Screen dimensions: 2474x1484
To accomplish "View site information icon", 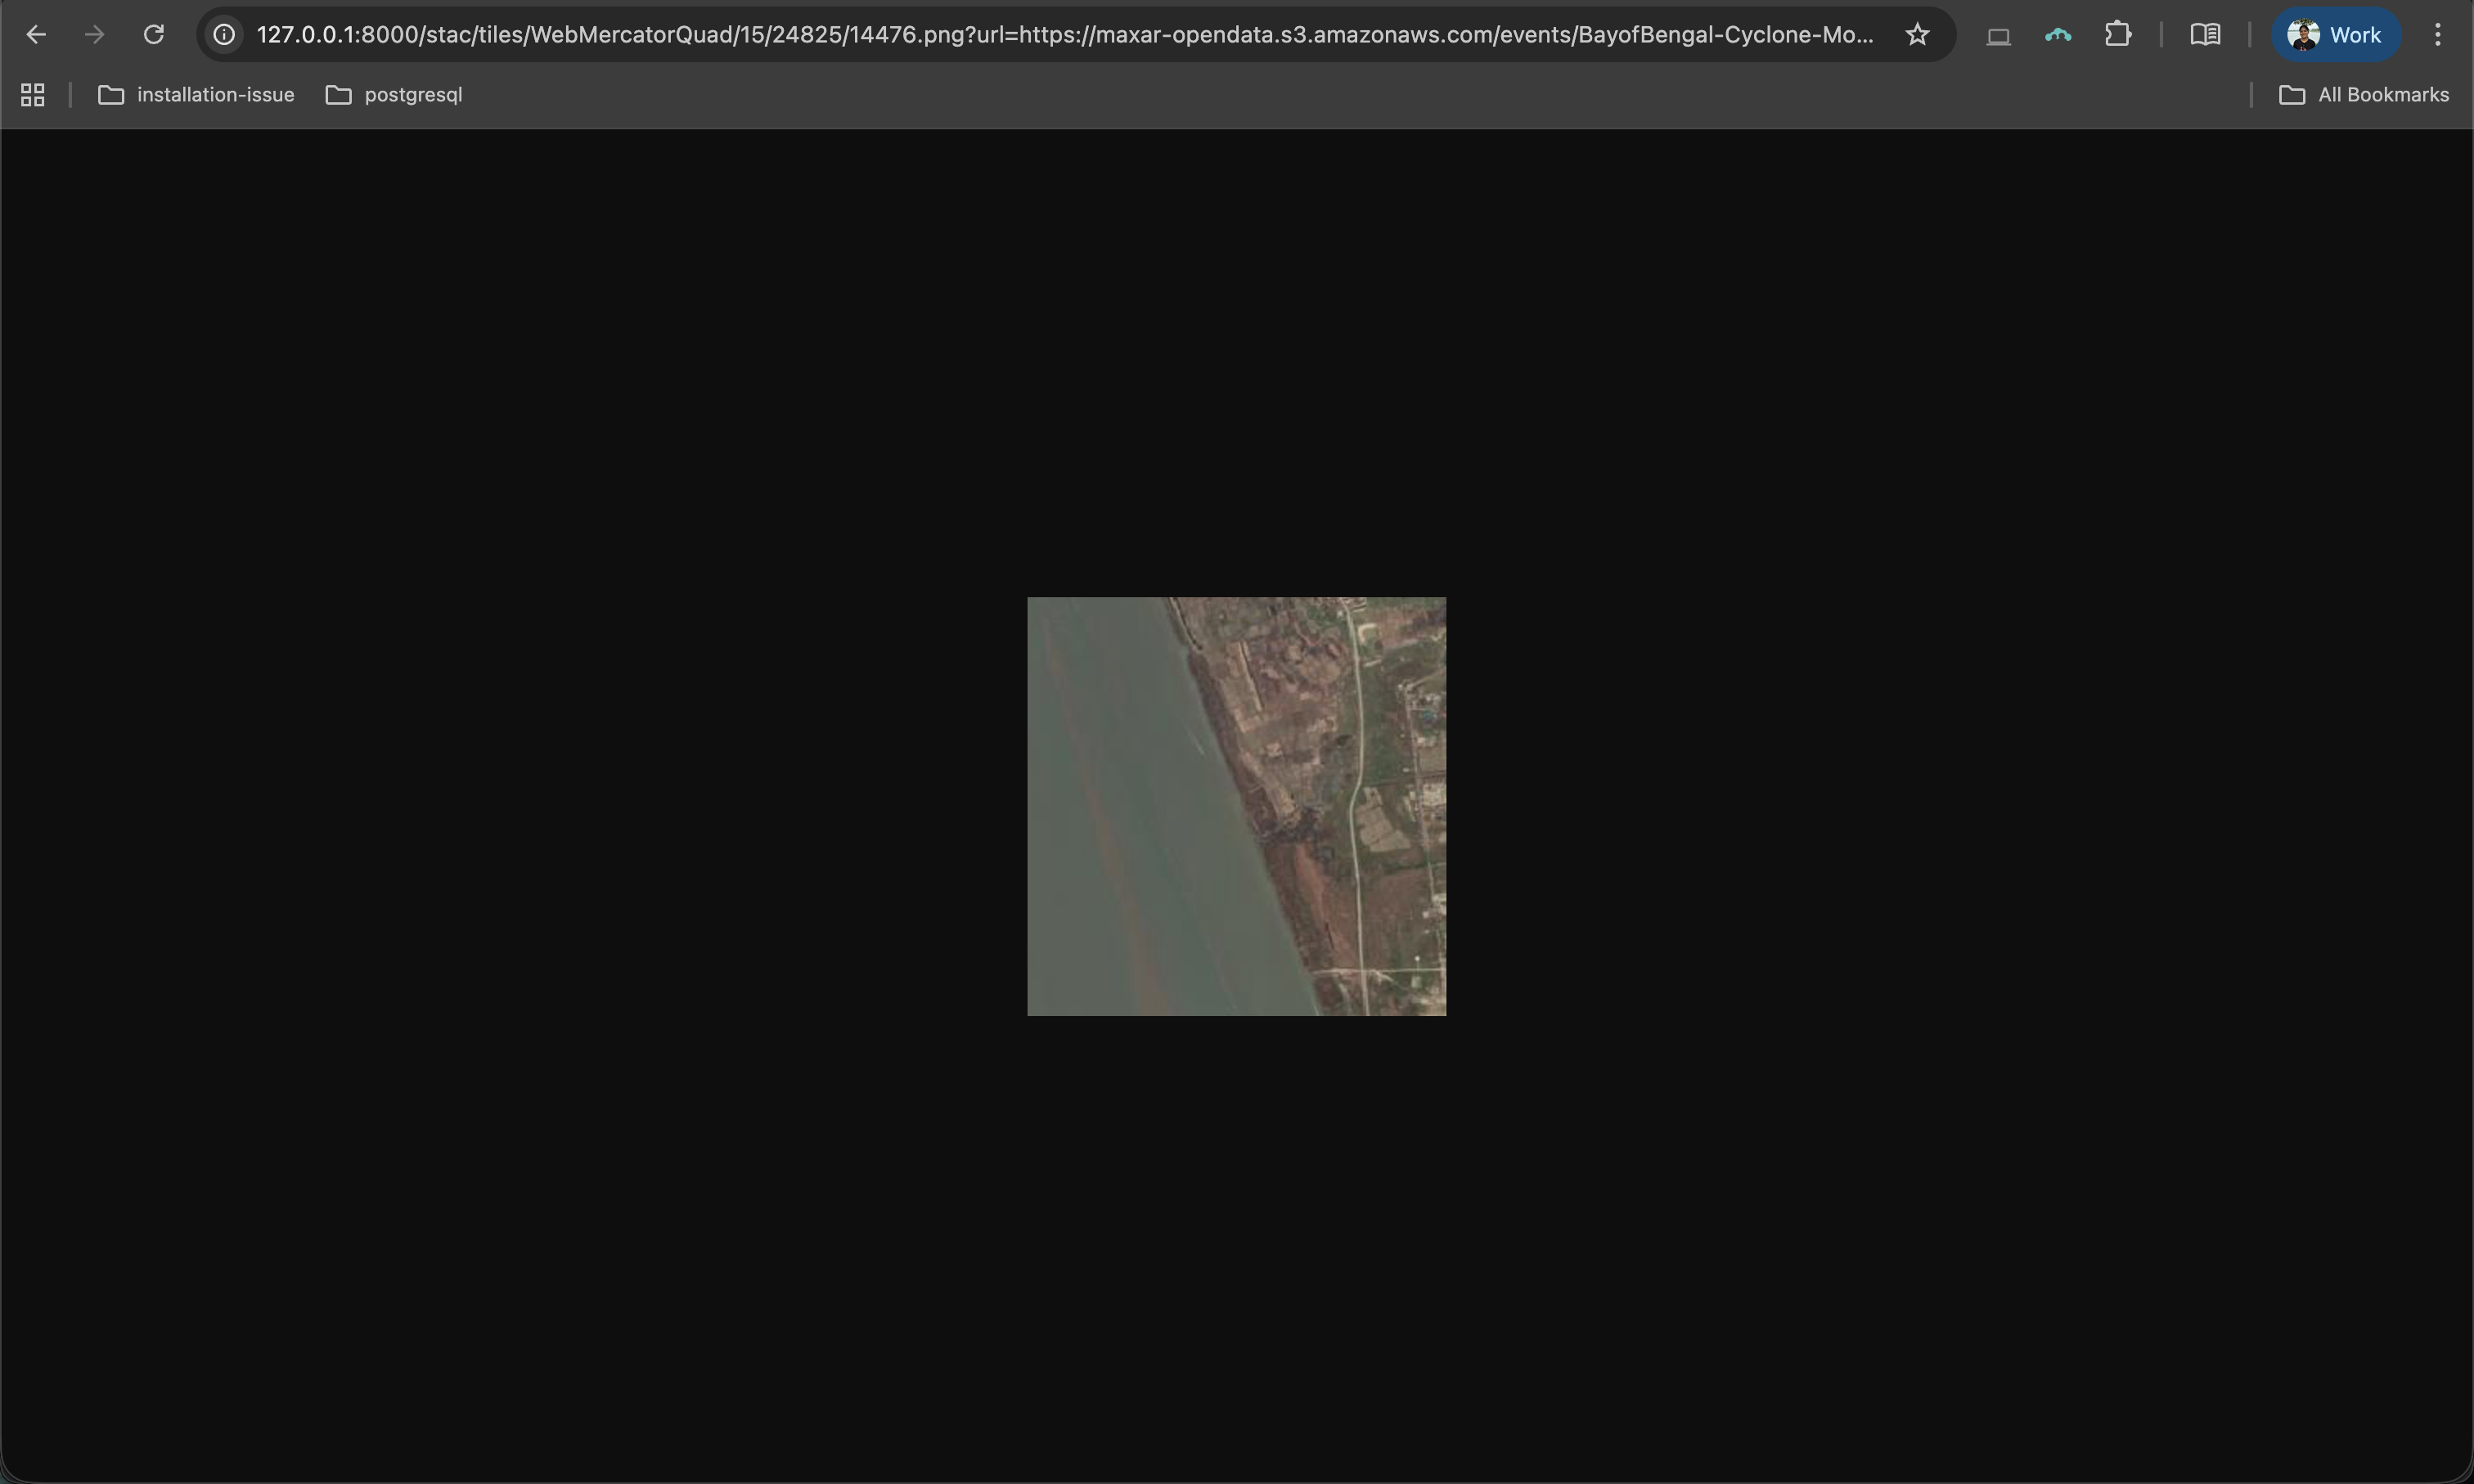I will (x=224, y=35).
